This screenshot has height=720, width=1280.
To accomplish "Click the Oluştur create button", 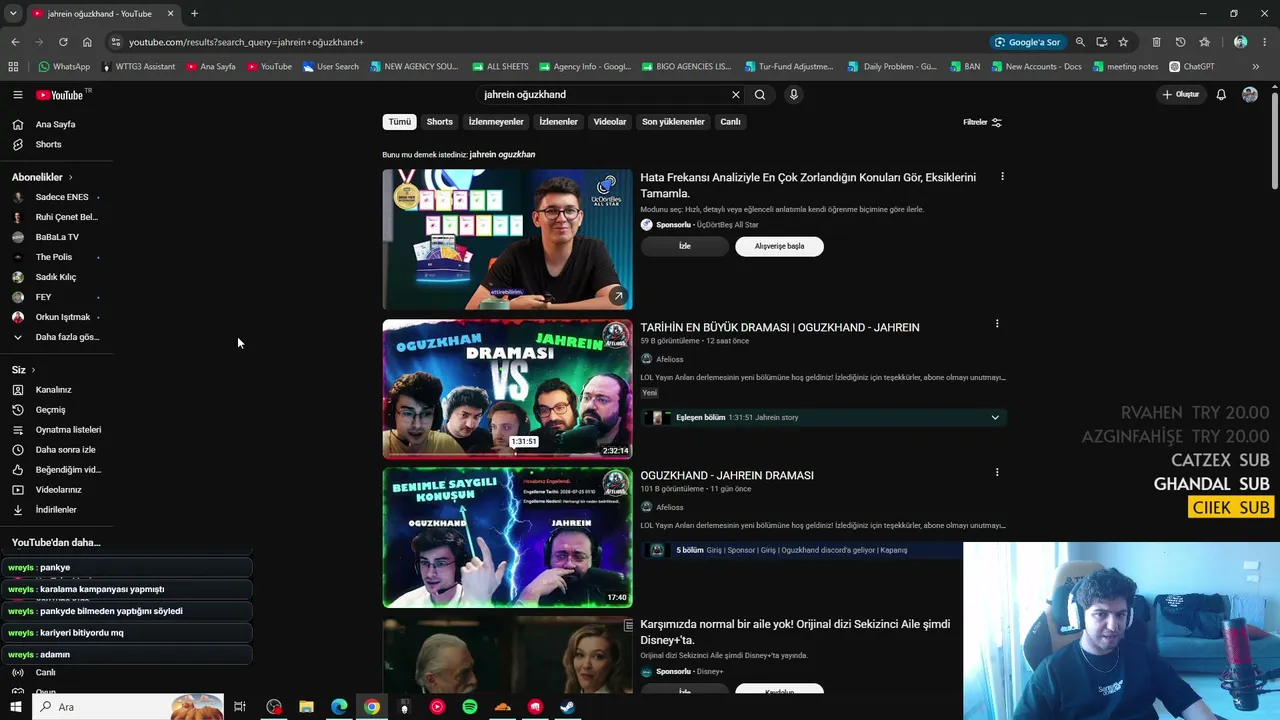I will pos(1180,95).
